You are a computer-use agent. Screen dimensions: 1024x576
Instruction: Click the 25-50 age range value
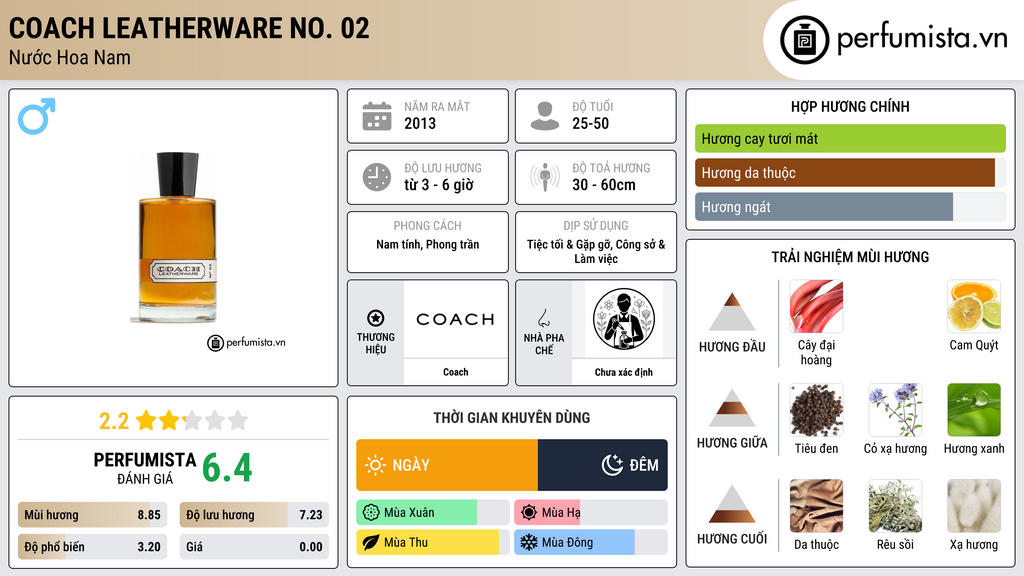pos(590,123)
